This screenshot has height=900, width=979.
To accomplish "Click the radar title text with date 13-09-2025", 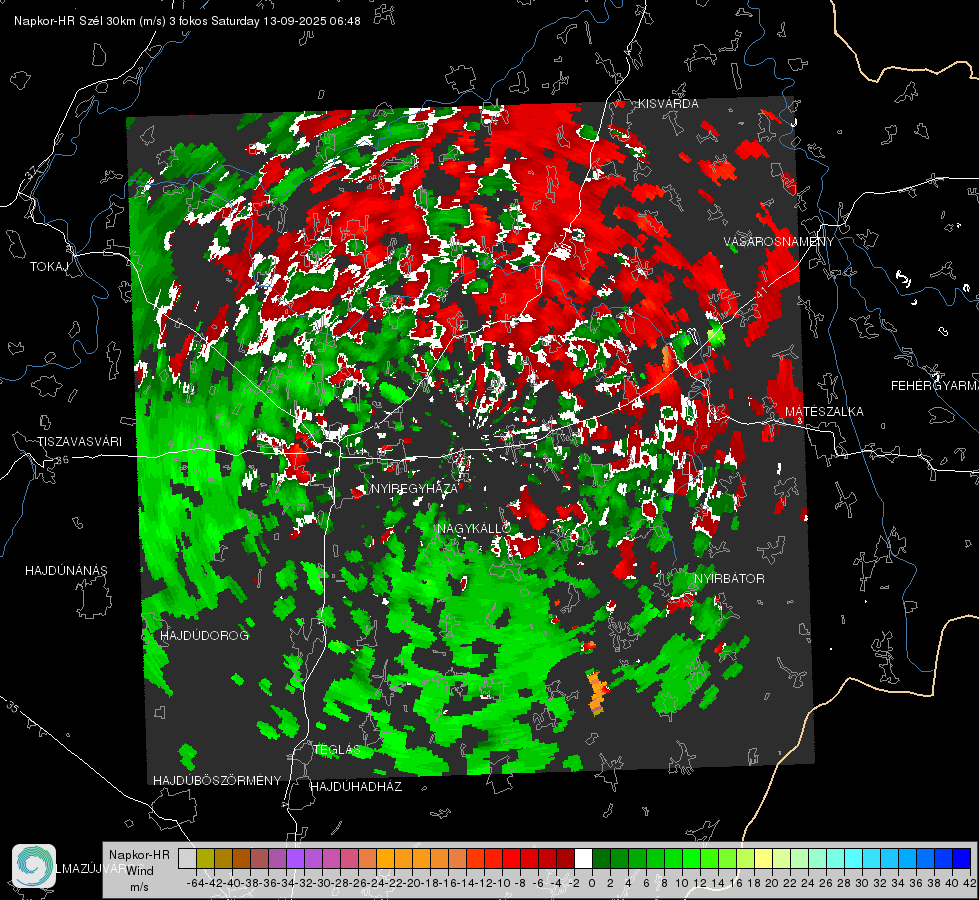I will point(187,21).
